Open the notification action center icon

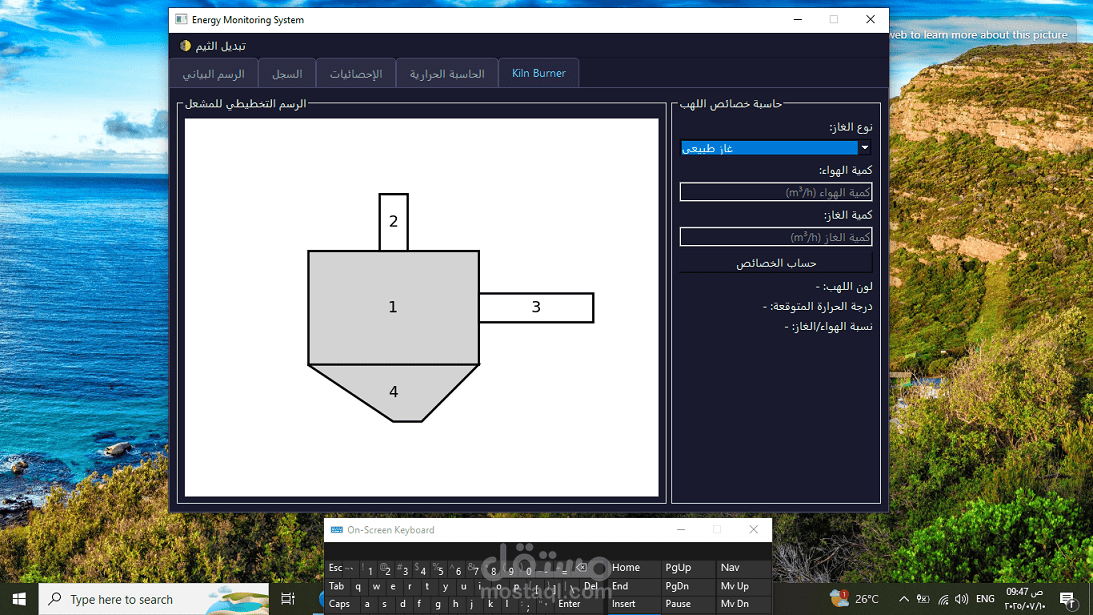pyautogui.click(x=1067, y=599)
